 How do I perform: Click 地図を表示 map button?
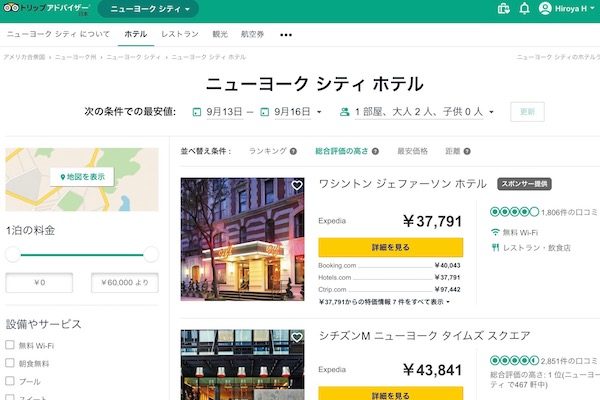pos(82,177)
